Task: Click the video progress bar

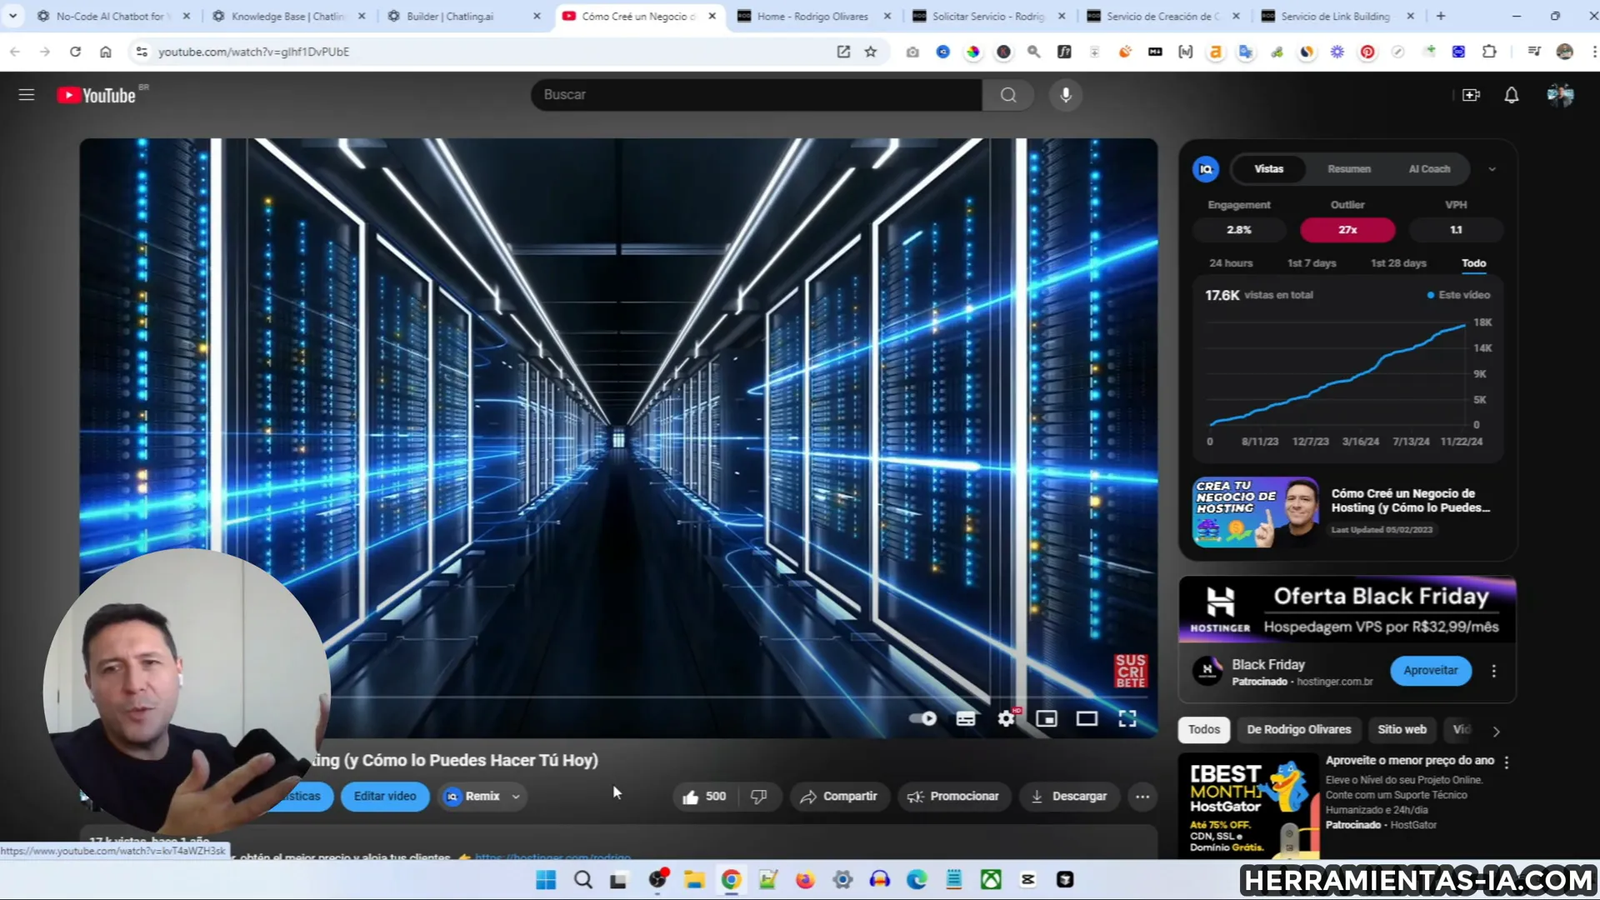Action: (700, 697)
